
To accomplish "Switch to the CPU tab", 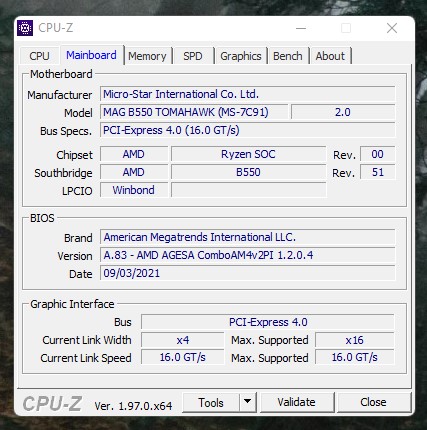I will pos(39,56).
